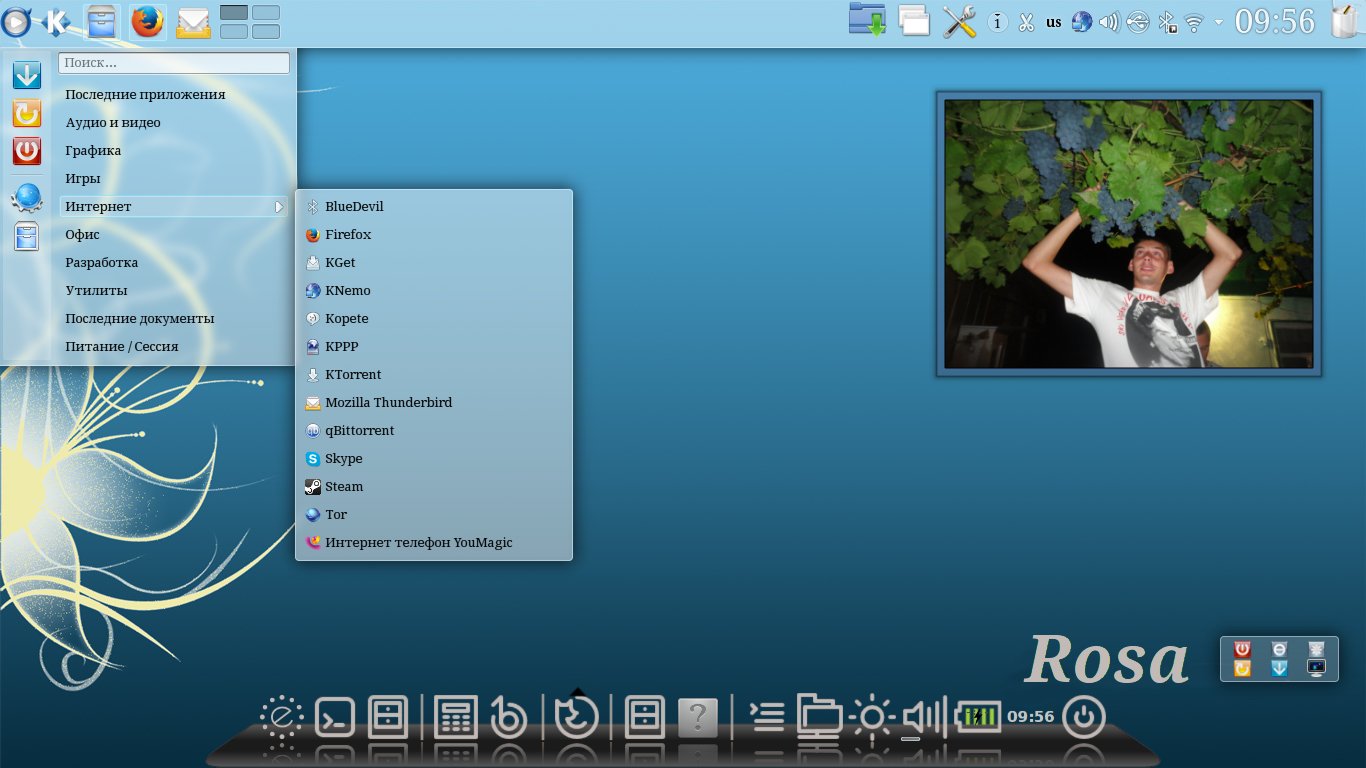Viewport: 1366px width, 768px height.
Task: Open the wrench and screwdriver settings icon
Action: (959, 21)
